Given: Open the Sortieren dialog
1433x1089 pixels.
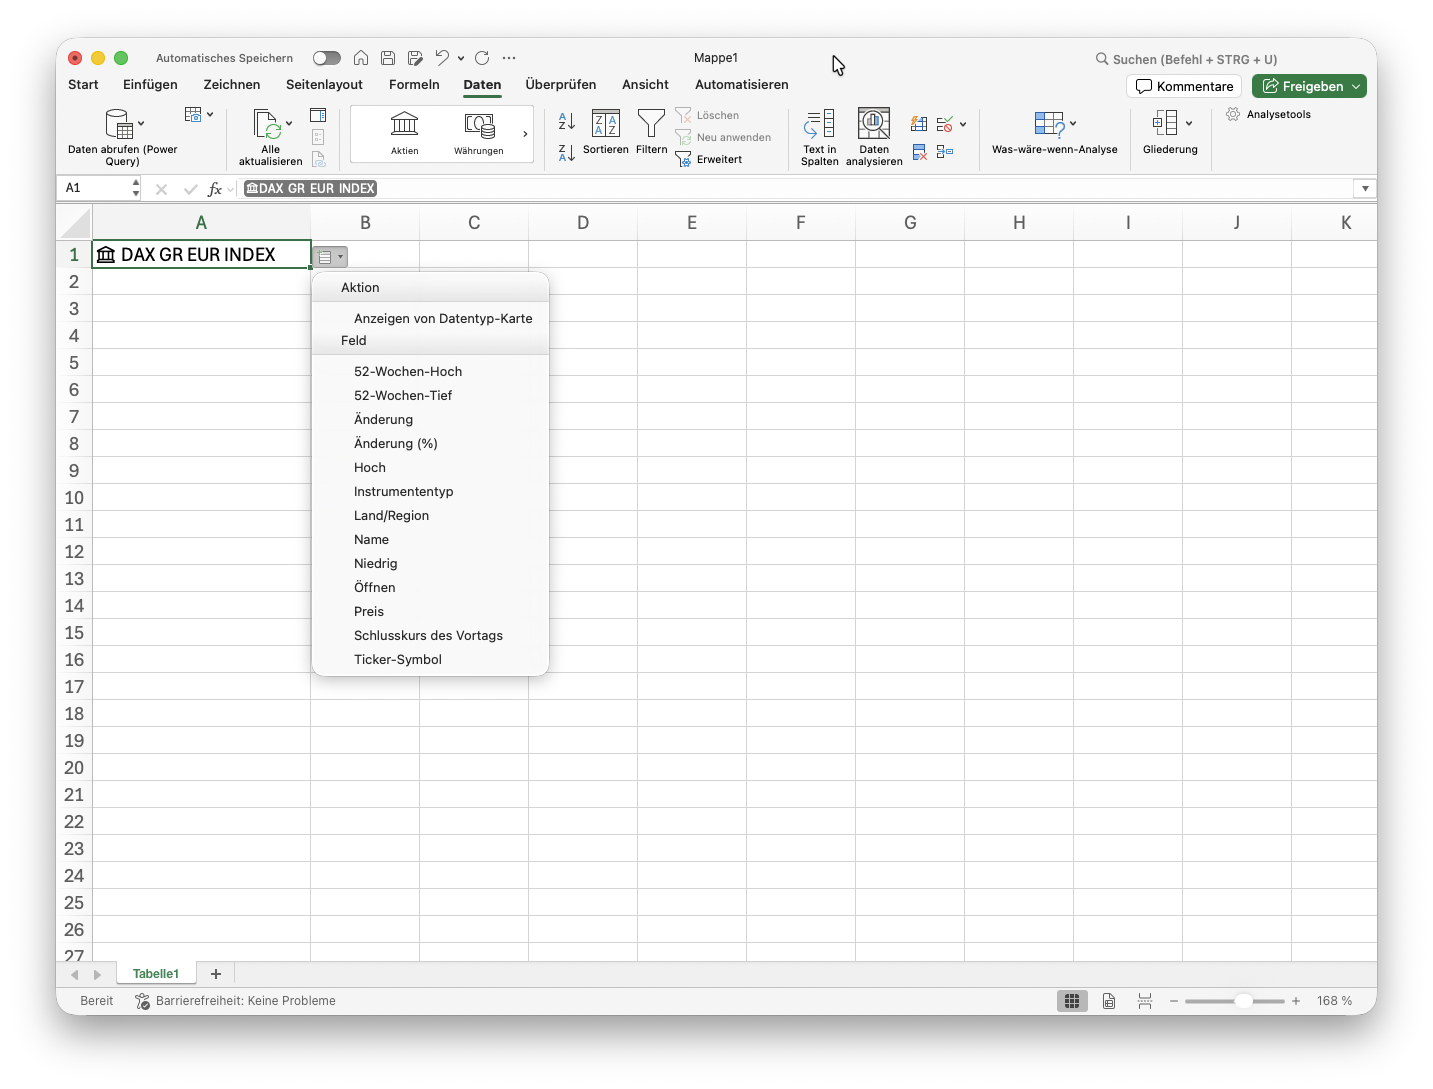Looking at the screenshot, I should click(x=606, y=132).
